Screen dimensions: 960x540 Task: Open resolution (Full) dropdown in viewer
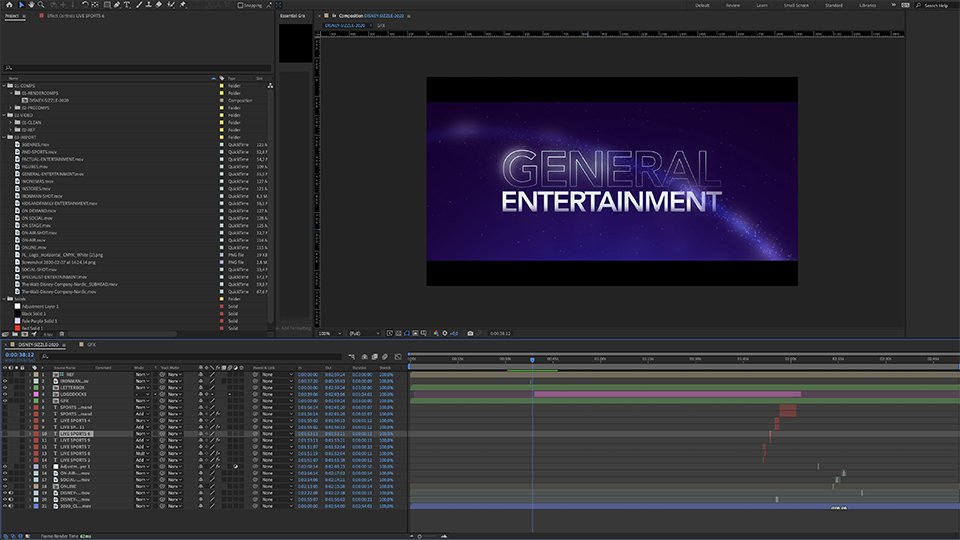pyautogui.click(x=364, y=333)
